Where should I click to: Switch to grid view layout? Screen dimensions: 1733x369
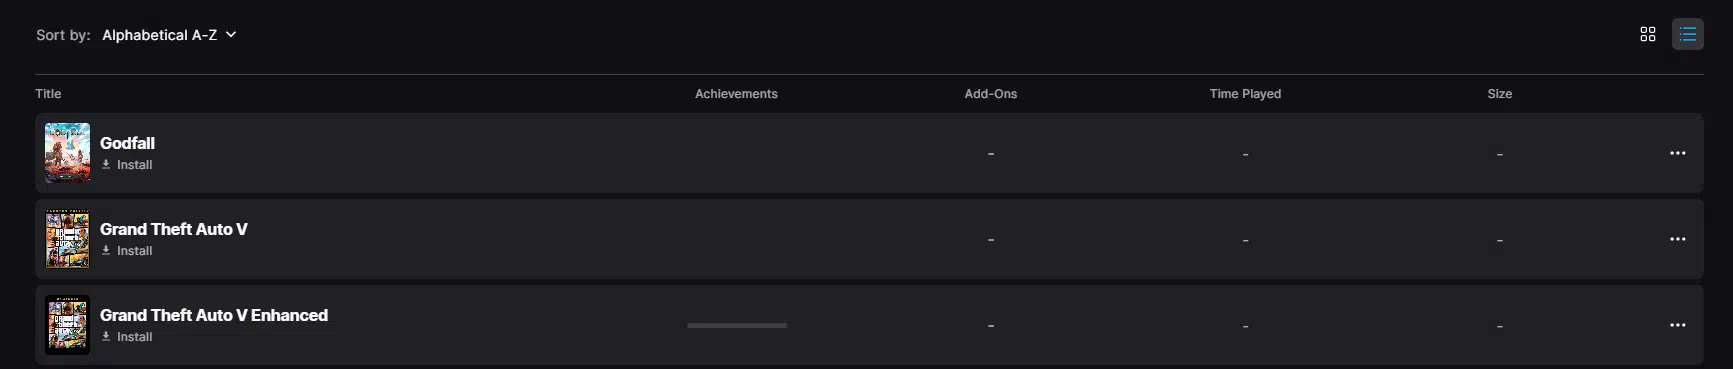1648,35
